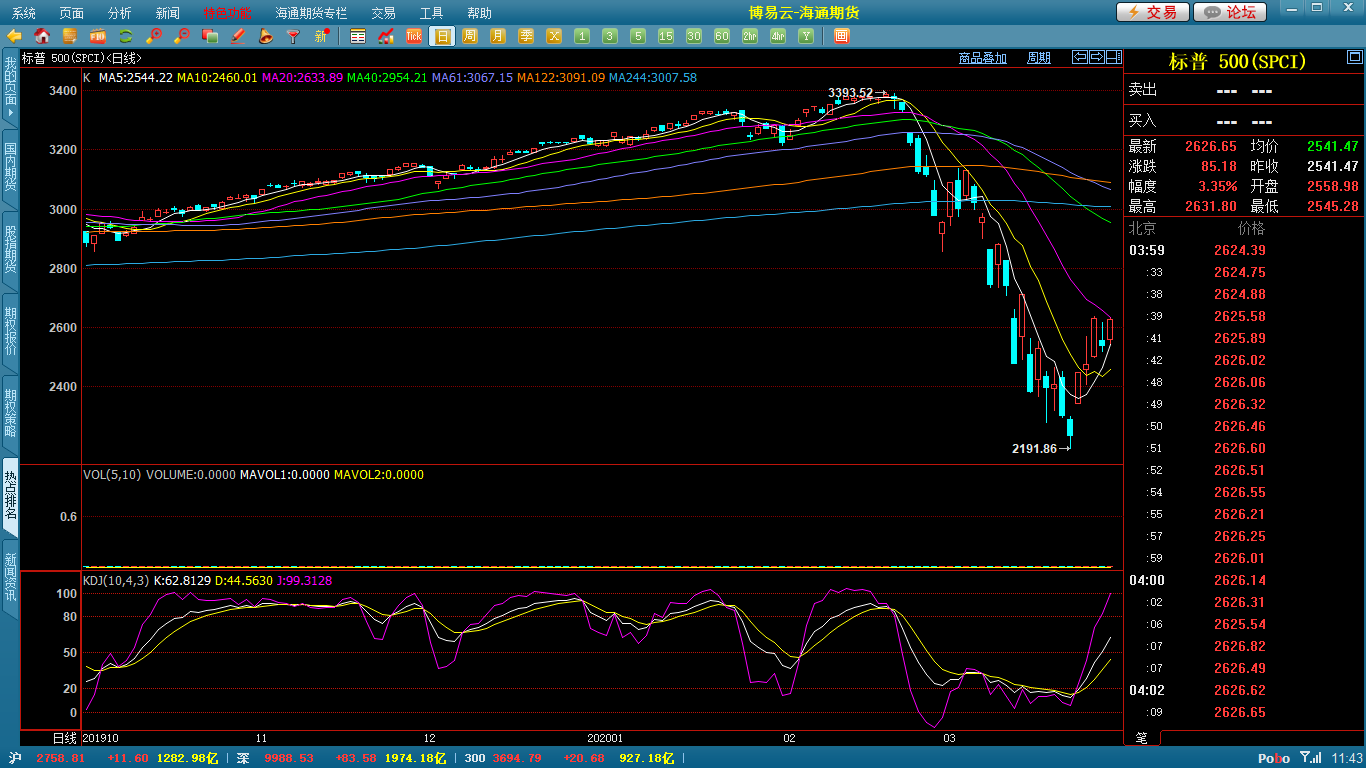The height and width of the screenshot is (768, 1366).
Task: Select the 15-minute period button
Action: [x=666, y=36]
